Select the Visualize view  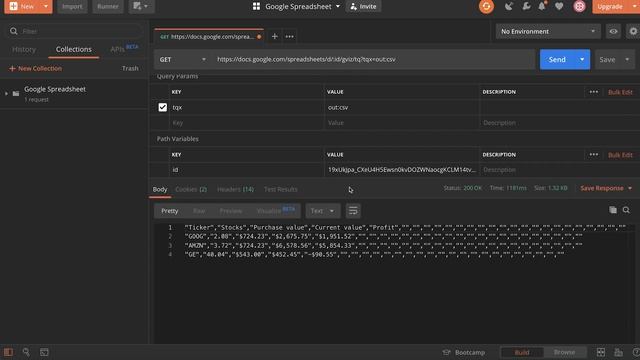click(x=276, y=211)
